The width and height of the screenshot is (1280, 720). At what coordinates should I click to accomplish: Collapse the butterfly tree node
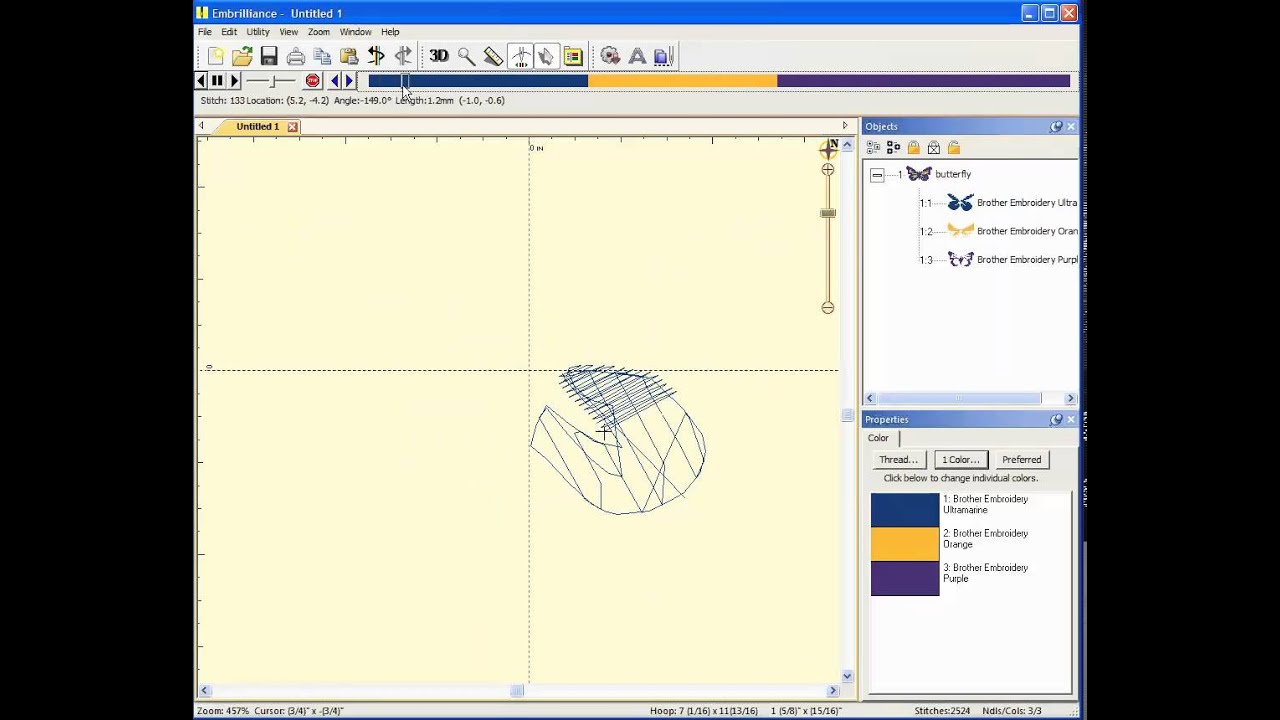click(x=877, y=175)
